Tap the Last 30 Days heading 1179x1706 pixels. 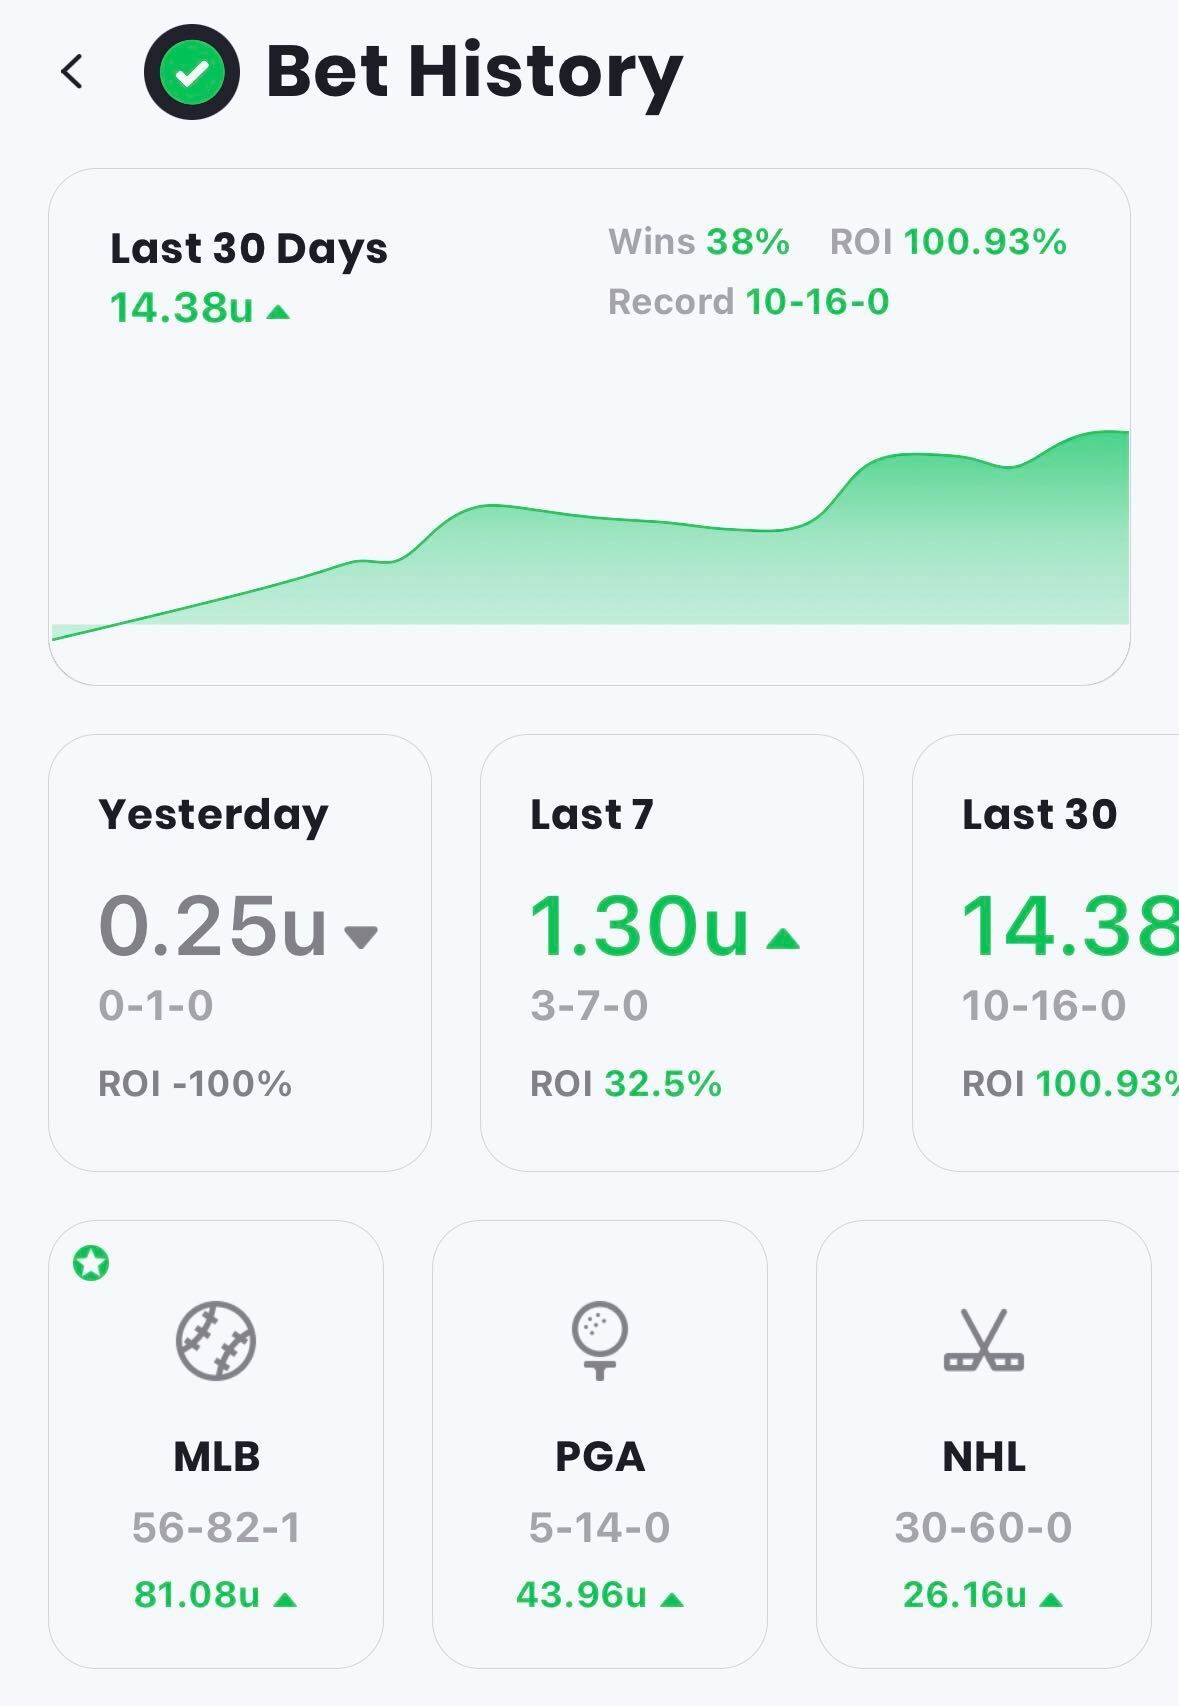249,248
